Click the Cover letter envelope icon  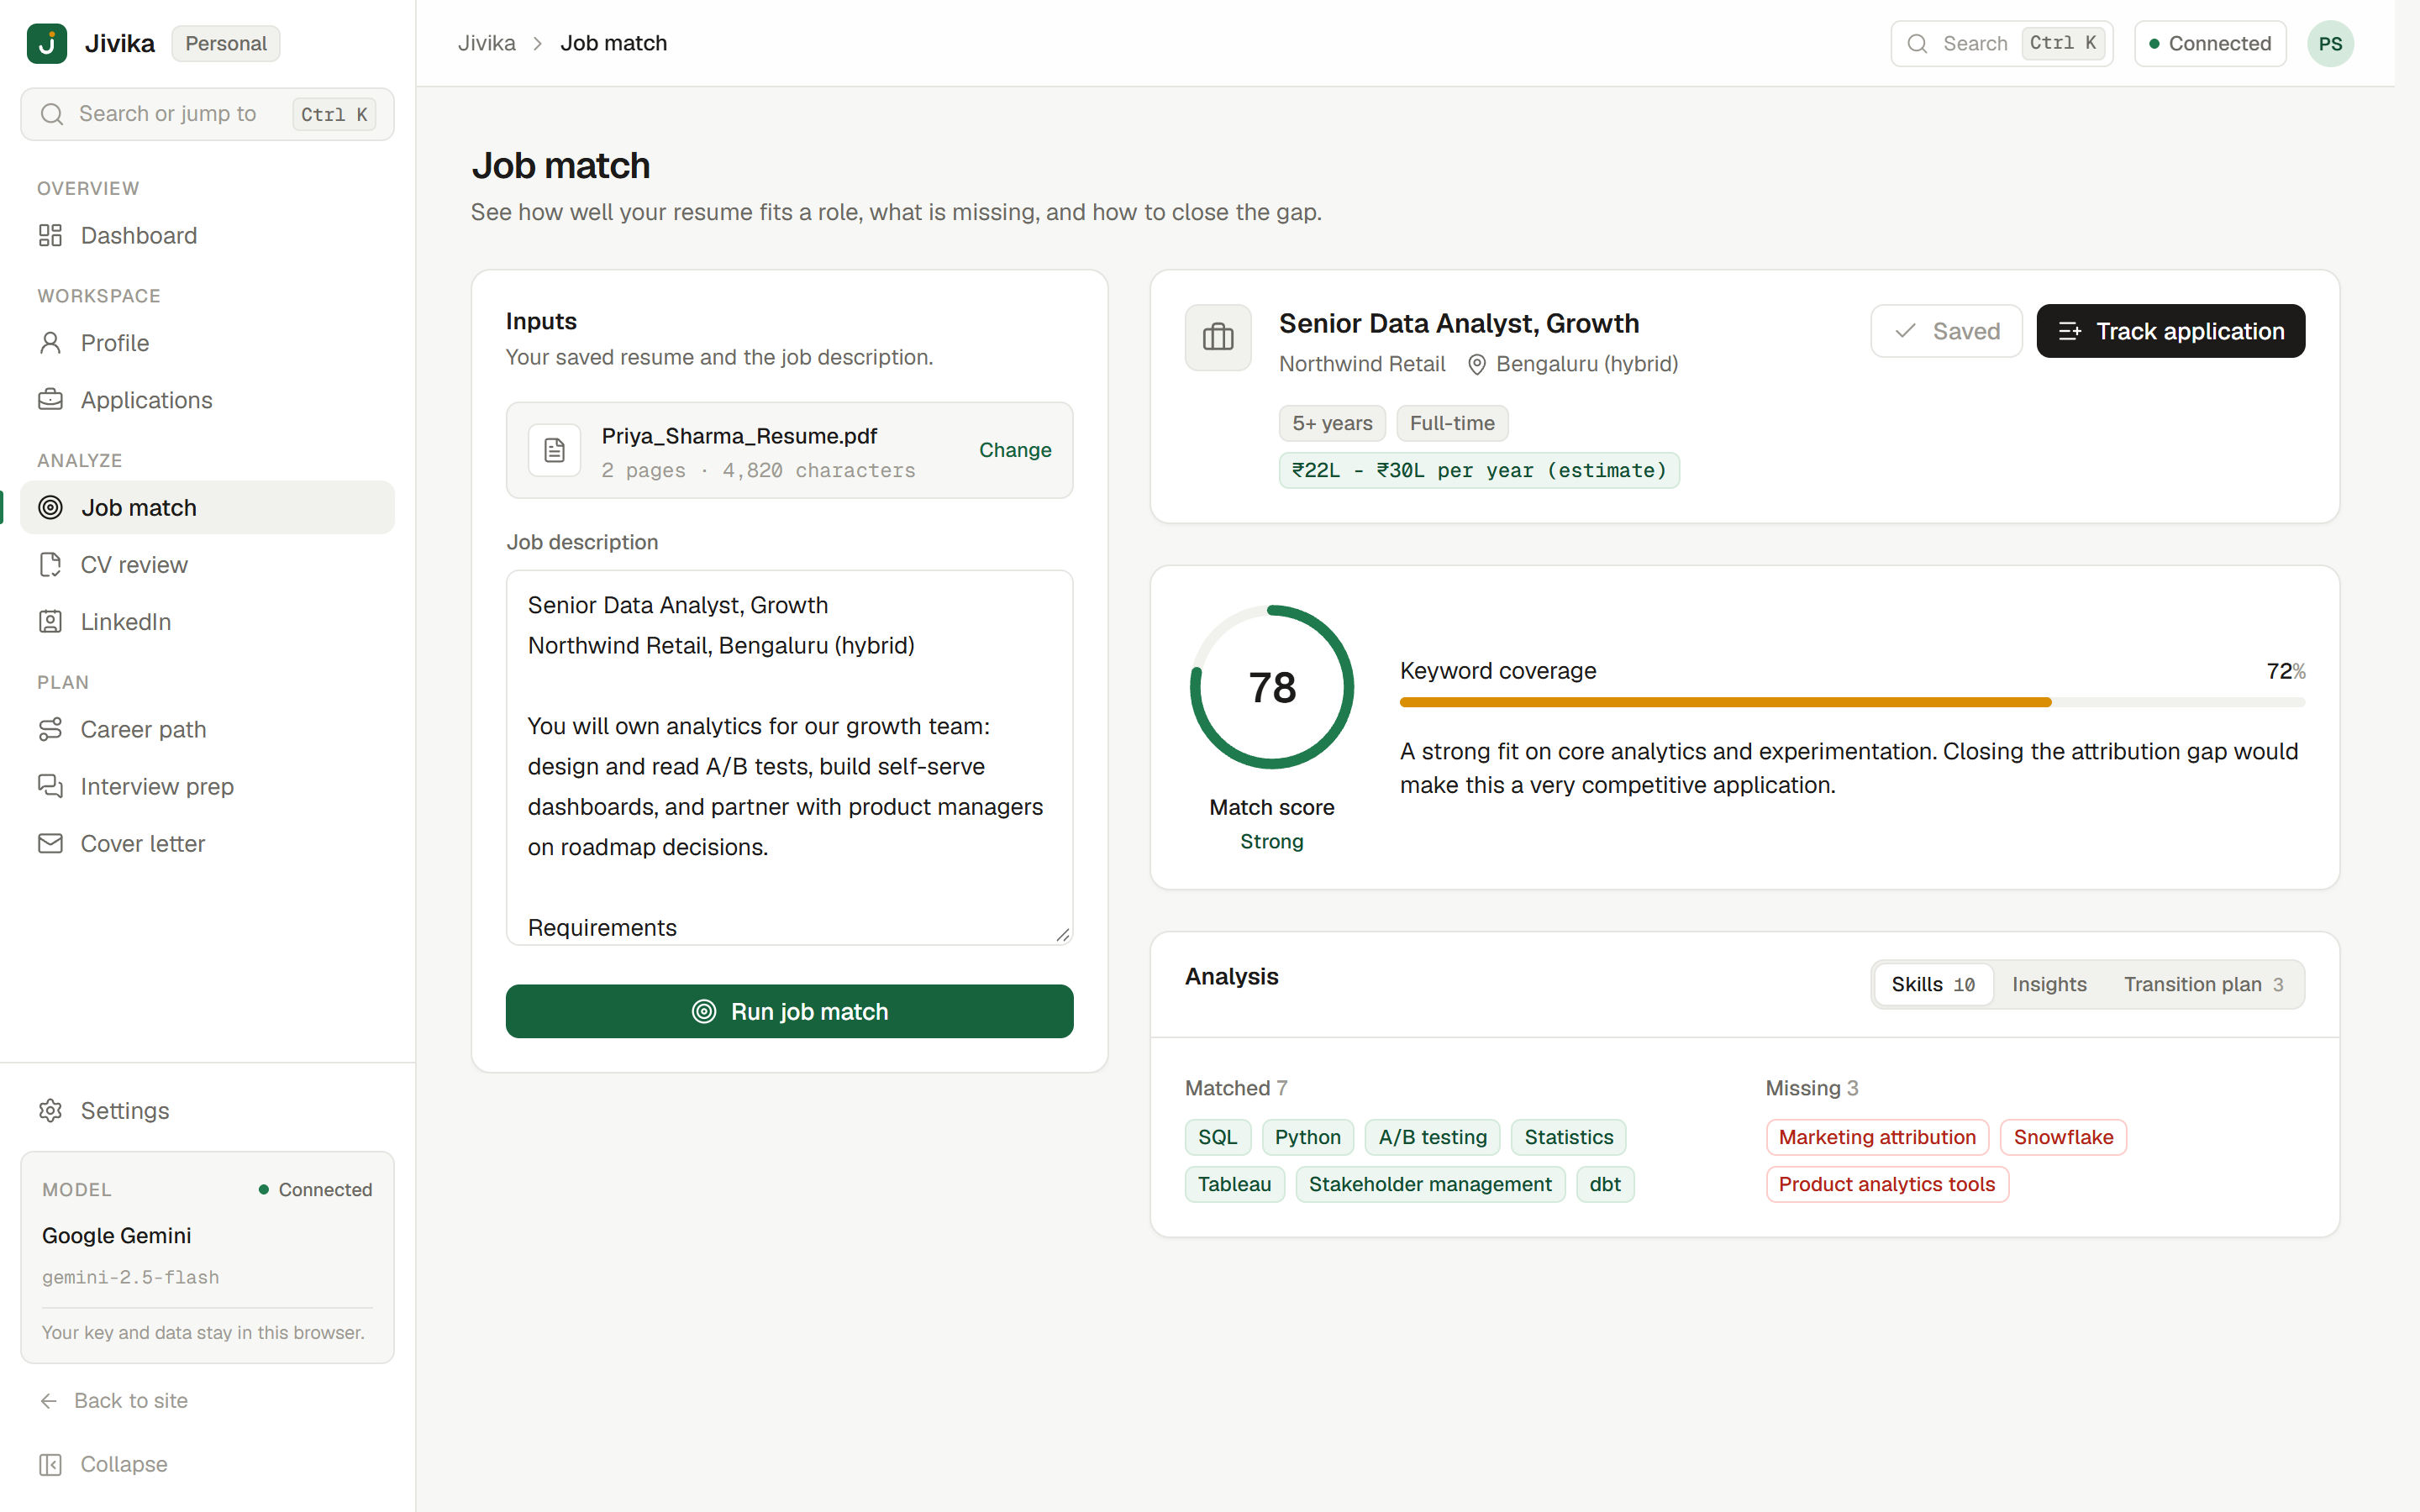[50, 843]
